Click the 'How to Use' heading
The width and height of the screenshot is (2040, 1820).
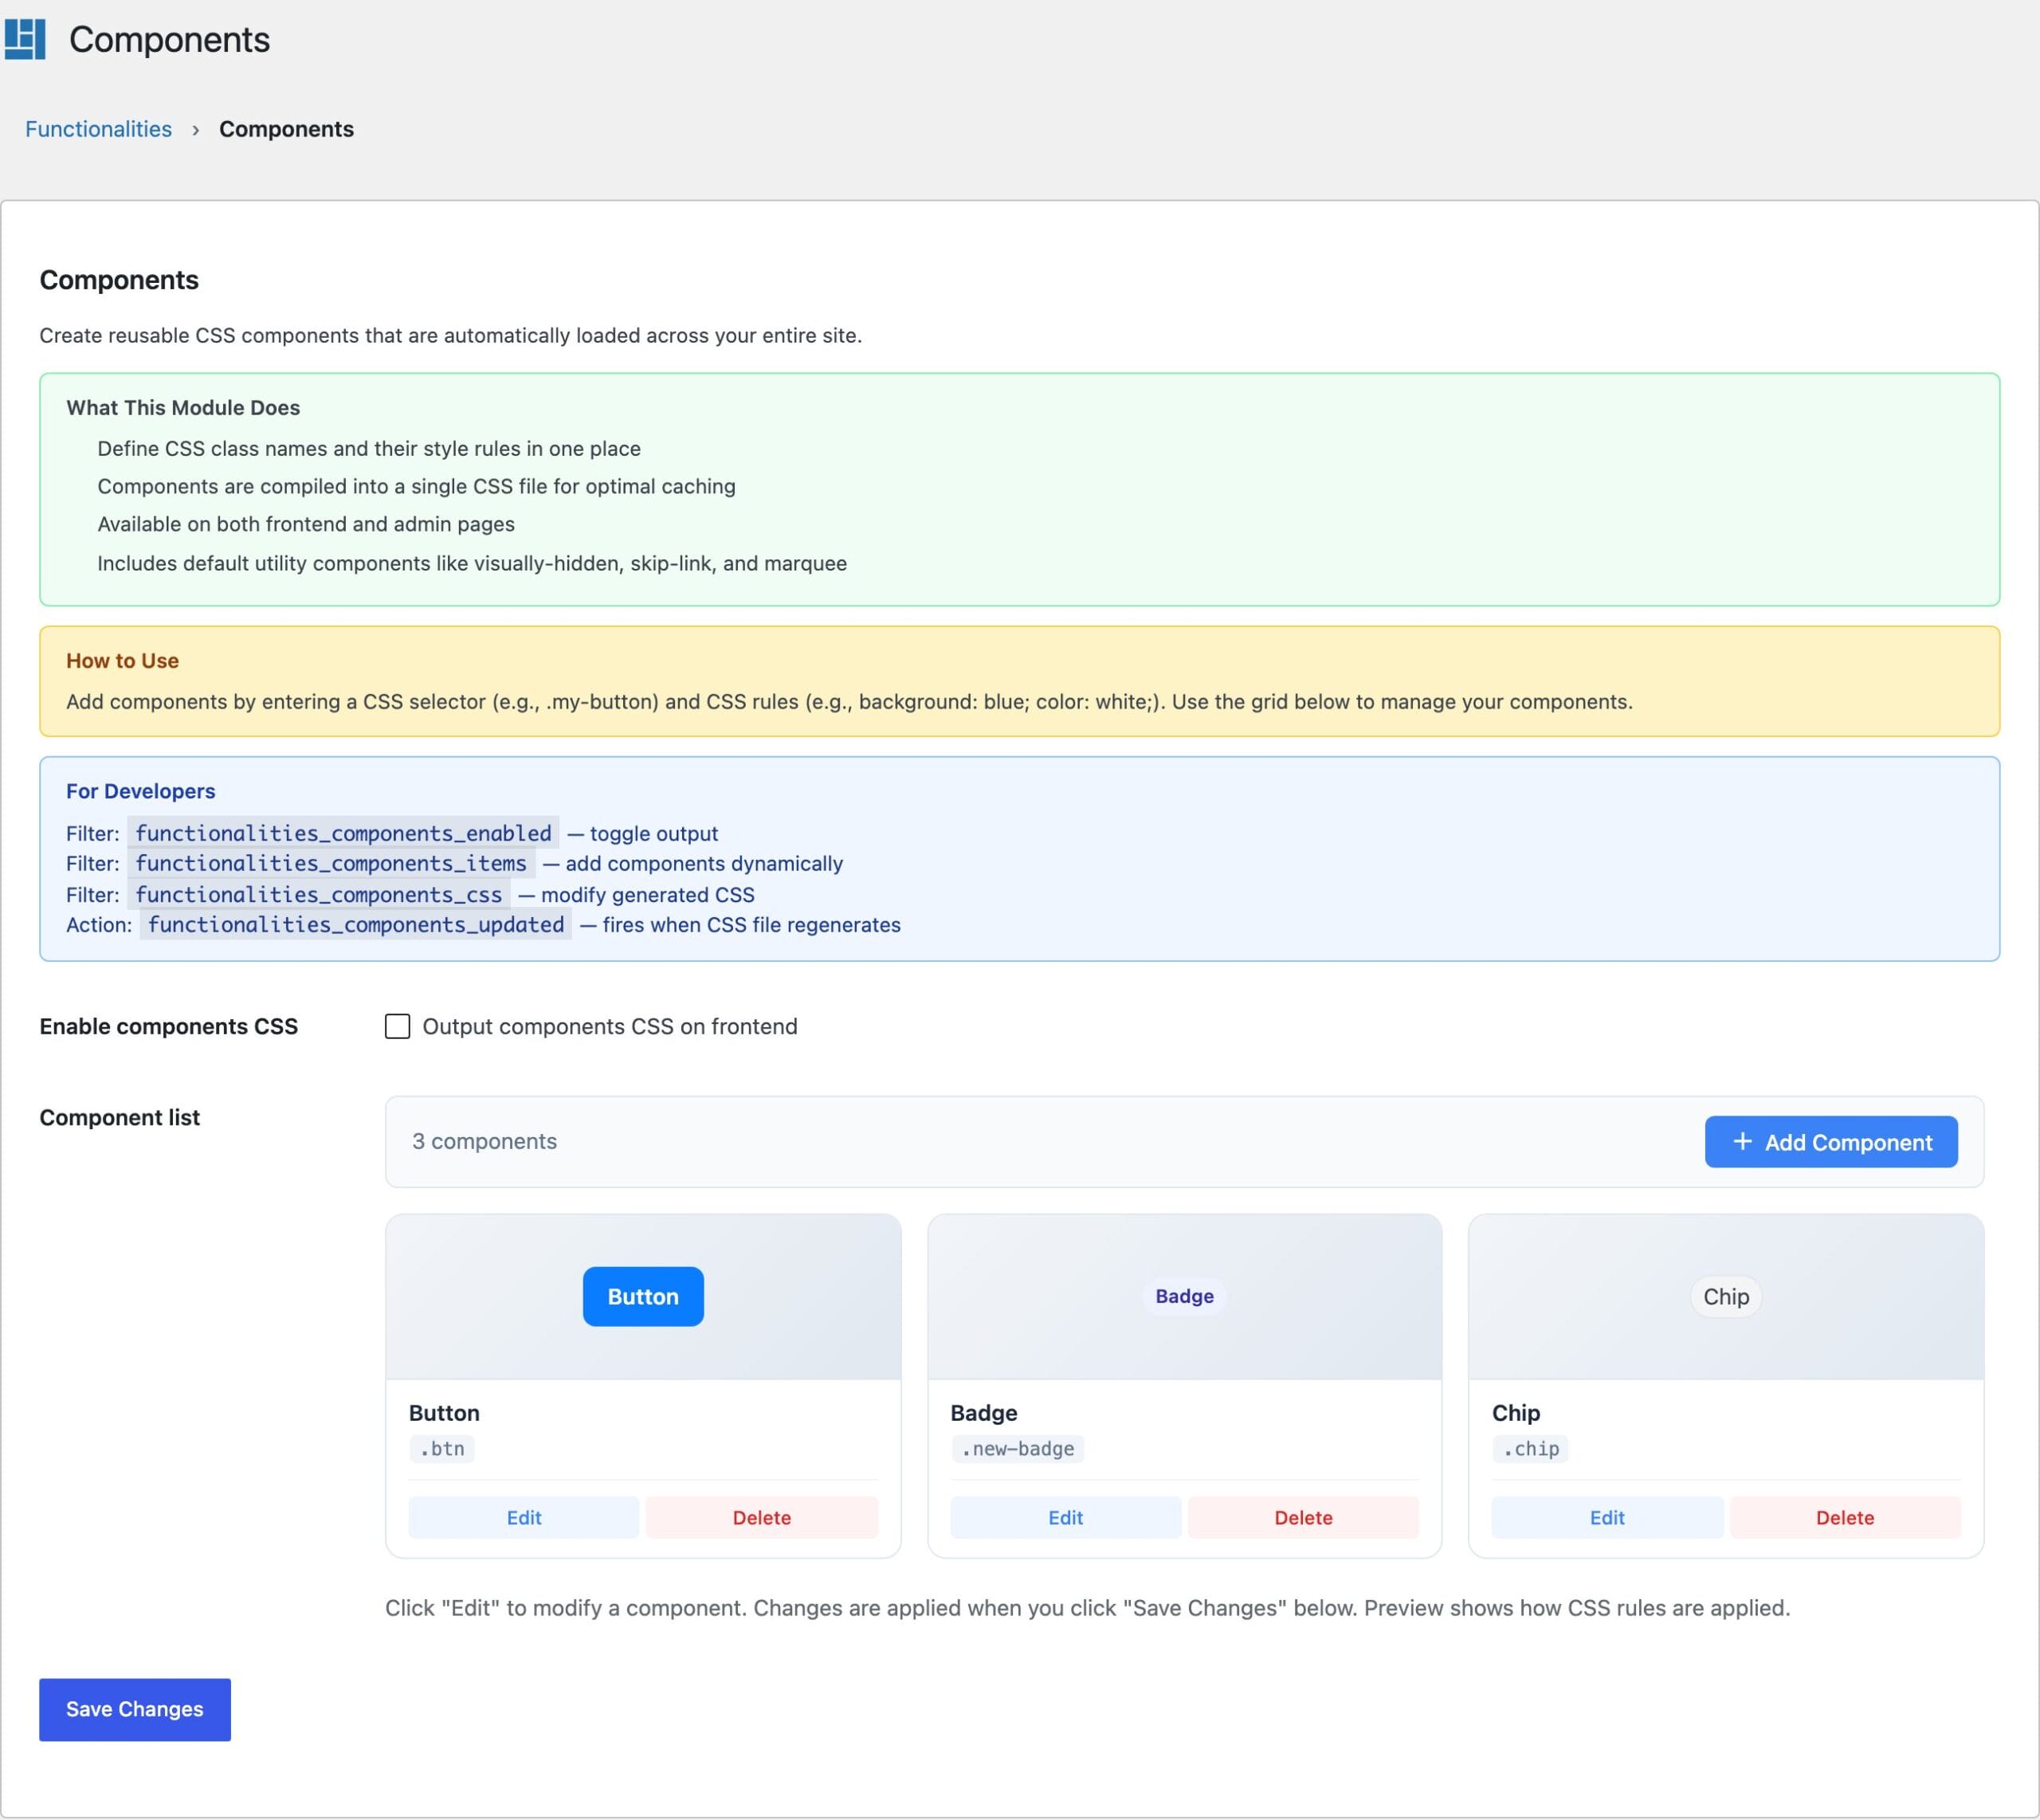(122, 660)
